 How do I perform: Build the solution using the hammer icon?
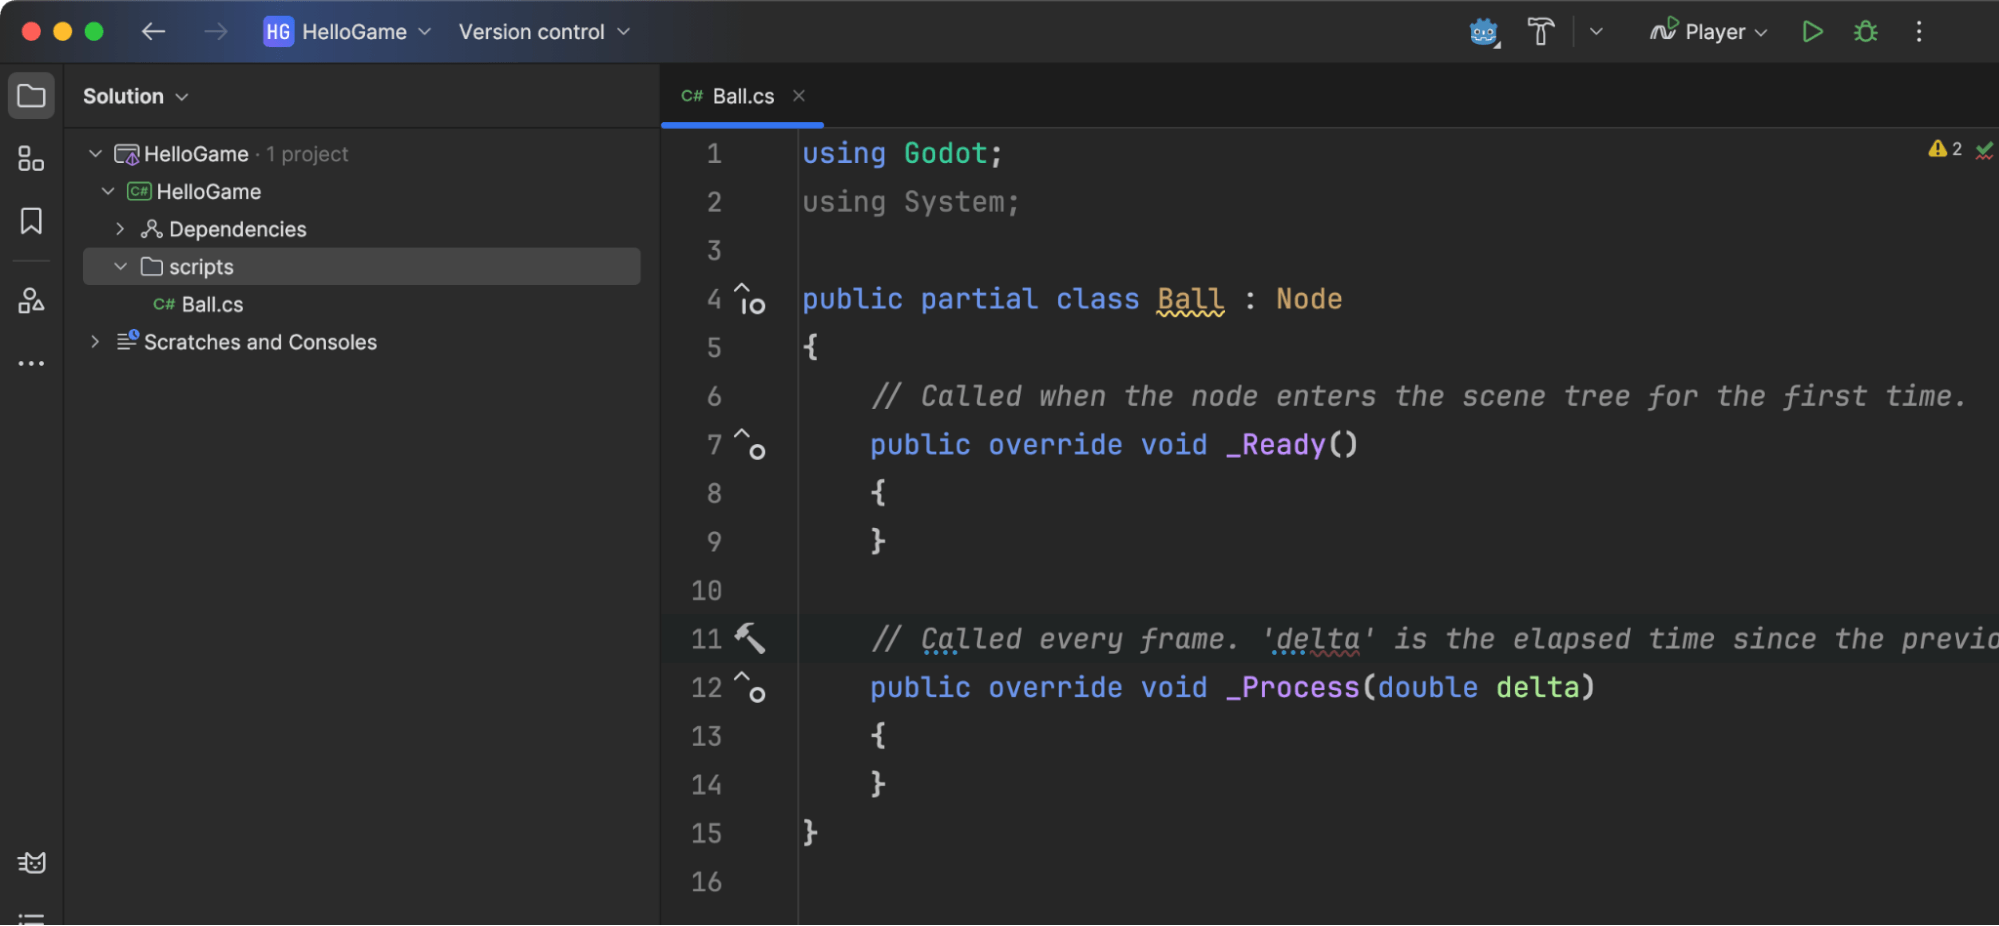click(x=1540, y=31)
